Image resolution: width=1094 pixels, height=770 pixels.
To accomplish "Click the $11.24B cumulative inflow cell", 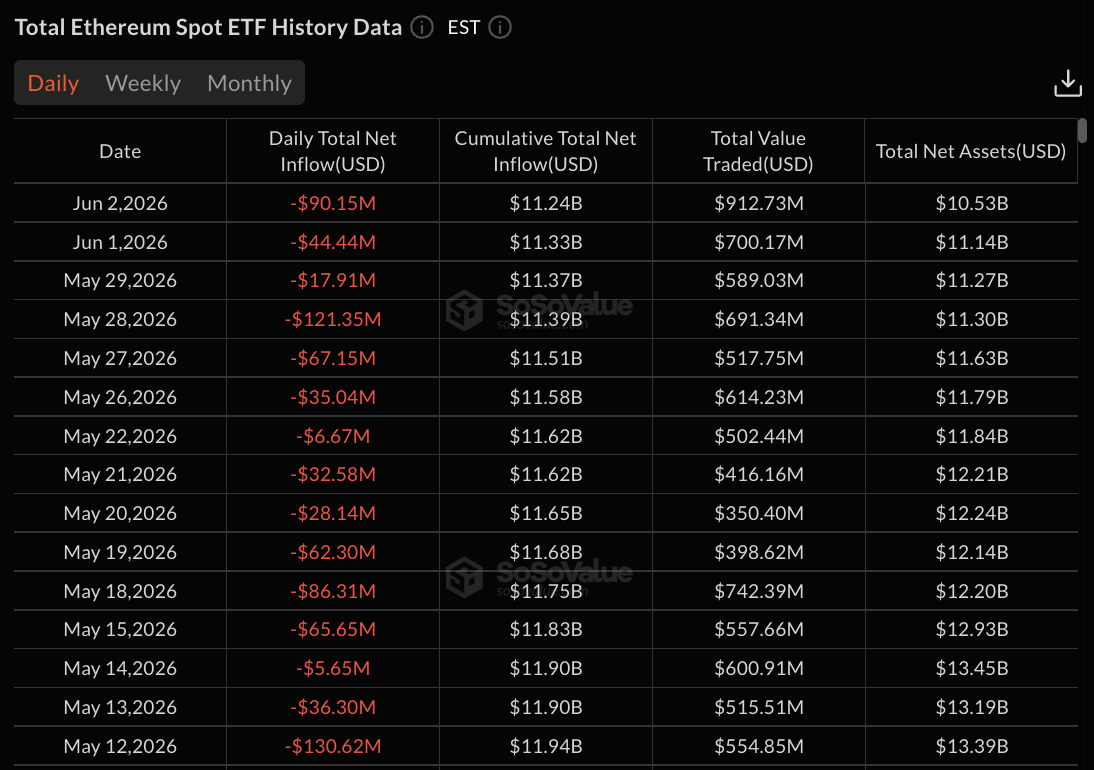I will pyautogui.click(x=546, y=203).
